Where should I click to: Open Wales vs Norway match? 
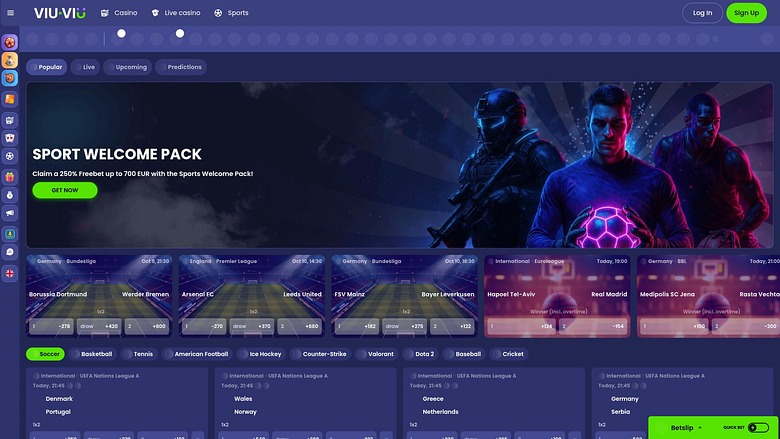click(305, 403)
